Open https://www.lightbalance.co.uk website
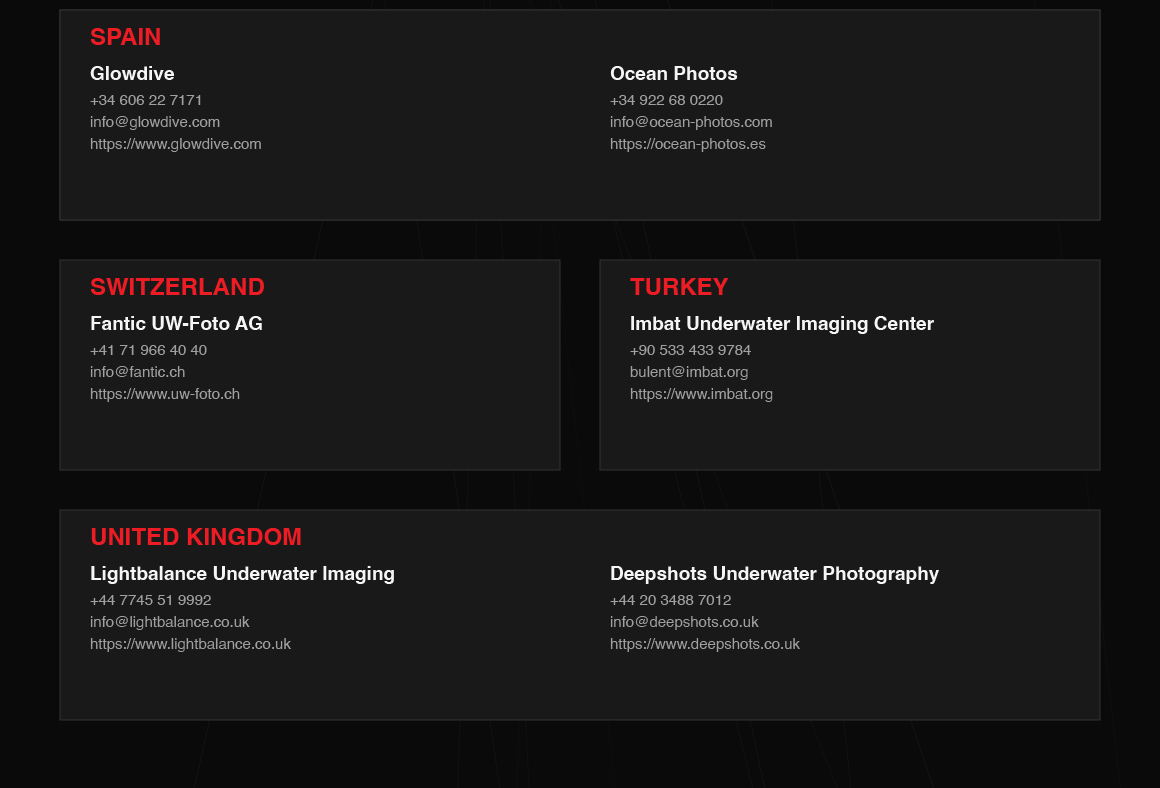 point(190,644)
